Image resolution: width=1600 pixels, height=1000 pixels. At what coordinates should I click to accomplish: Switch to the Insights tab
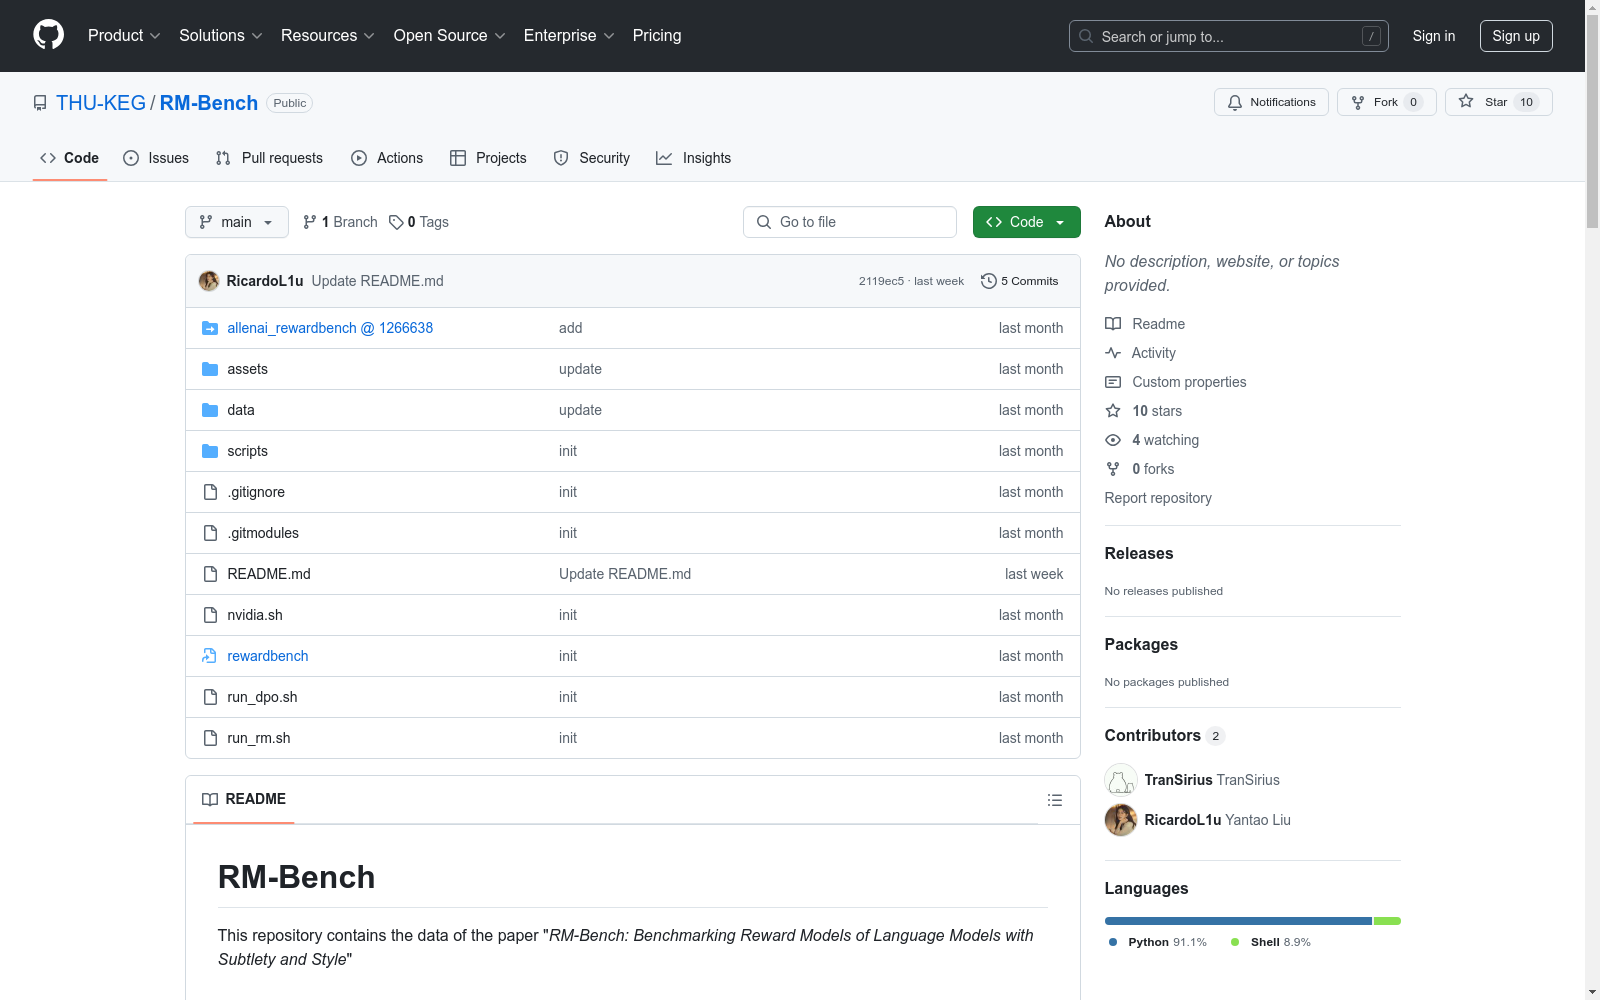pos(694,158)
